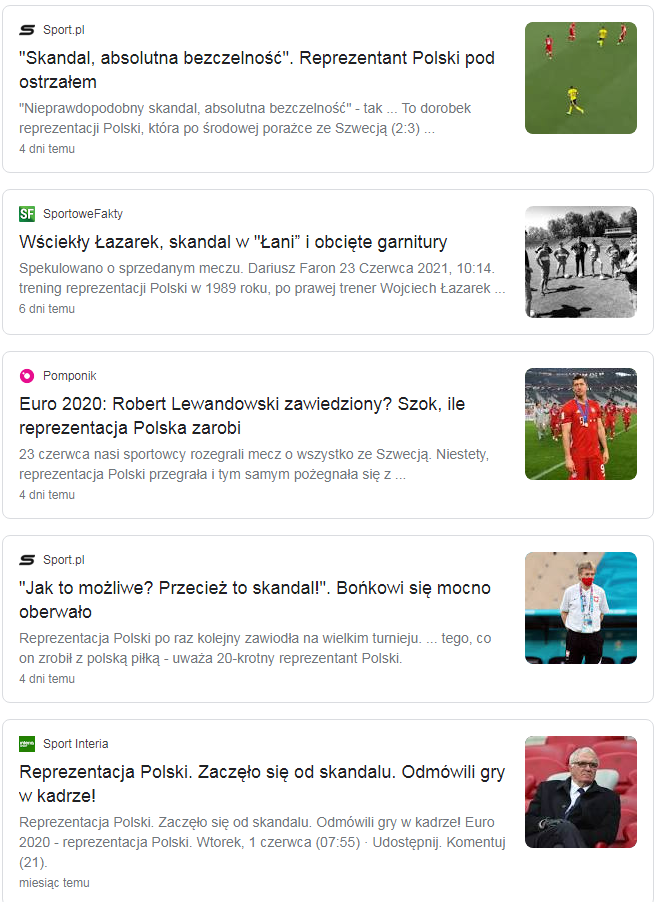
Task: Click the snippet starting "Spekulowano o sprzedanym meczu"
Action: click(262, 278)
